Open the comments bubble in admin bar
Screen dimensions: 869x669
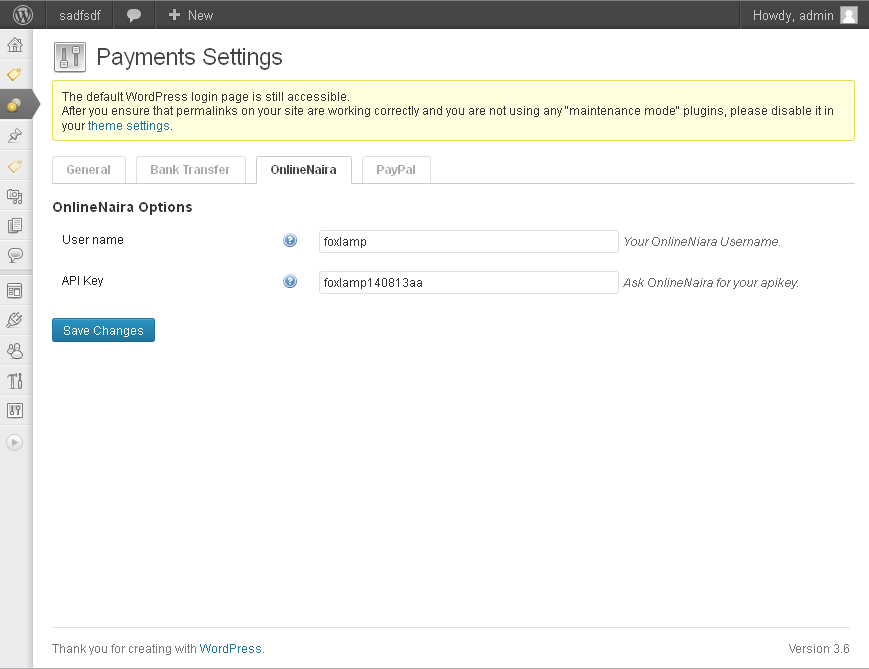pos(134,15)
